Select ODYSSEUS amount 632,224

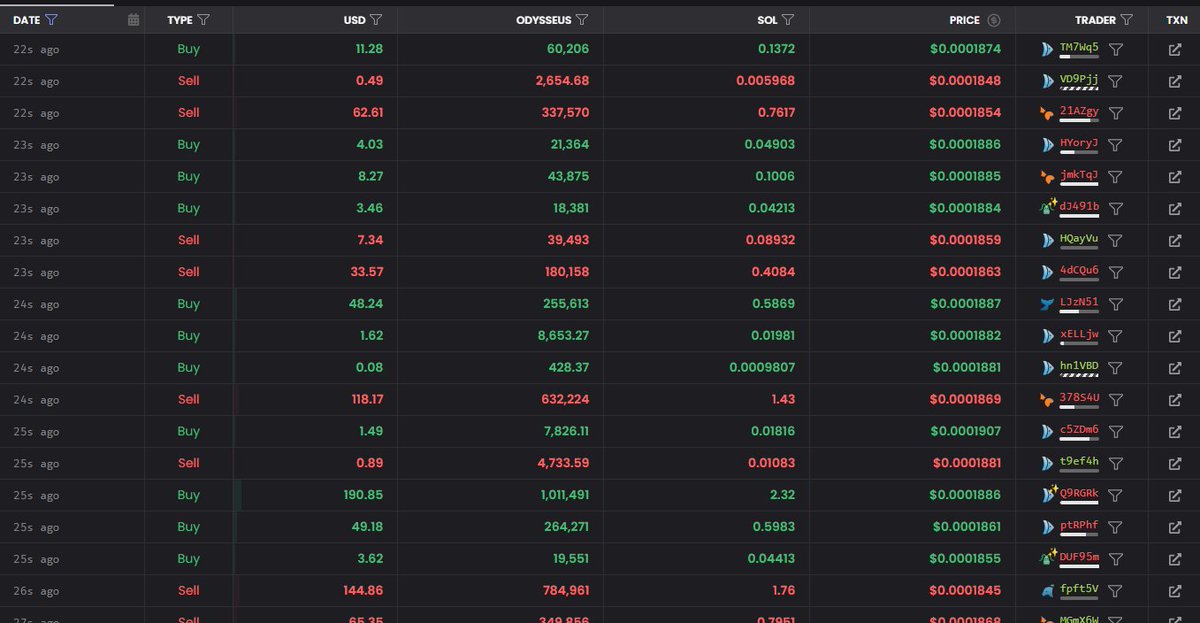[x=563, y=399]
